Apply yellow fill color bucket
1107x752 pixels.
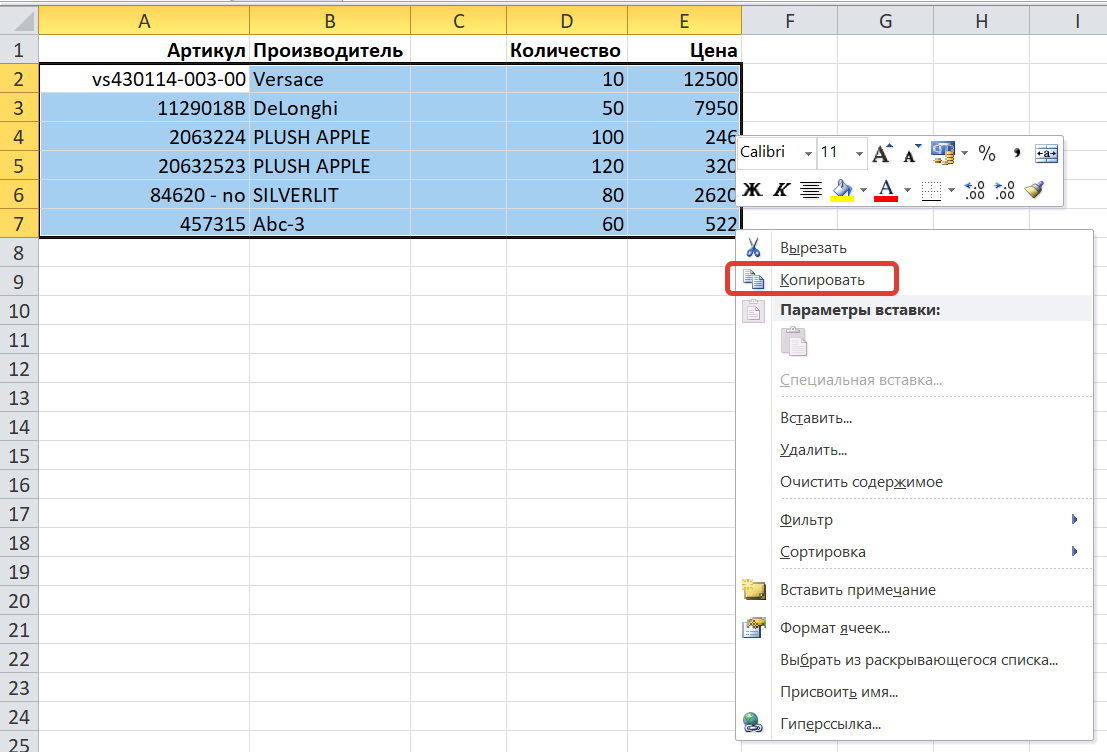842,190
